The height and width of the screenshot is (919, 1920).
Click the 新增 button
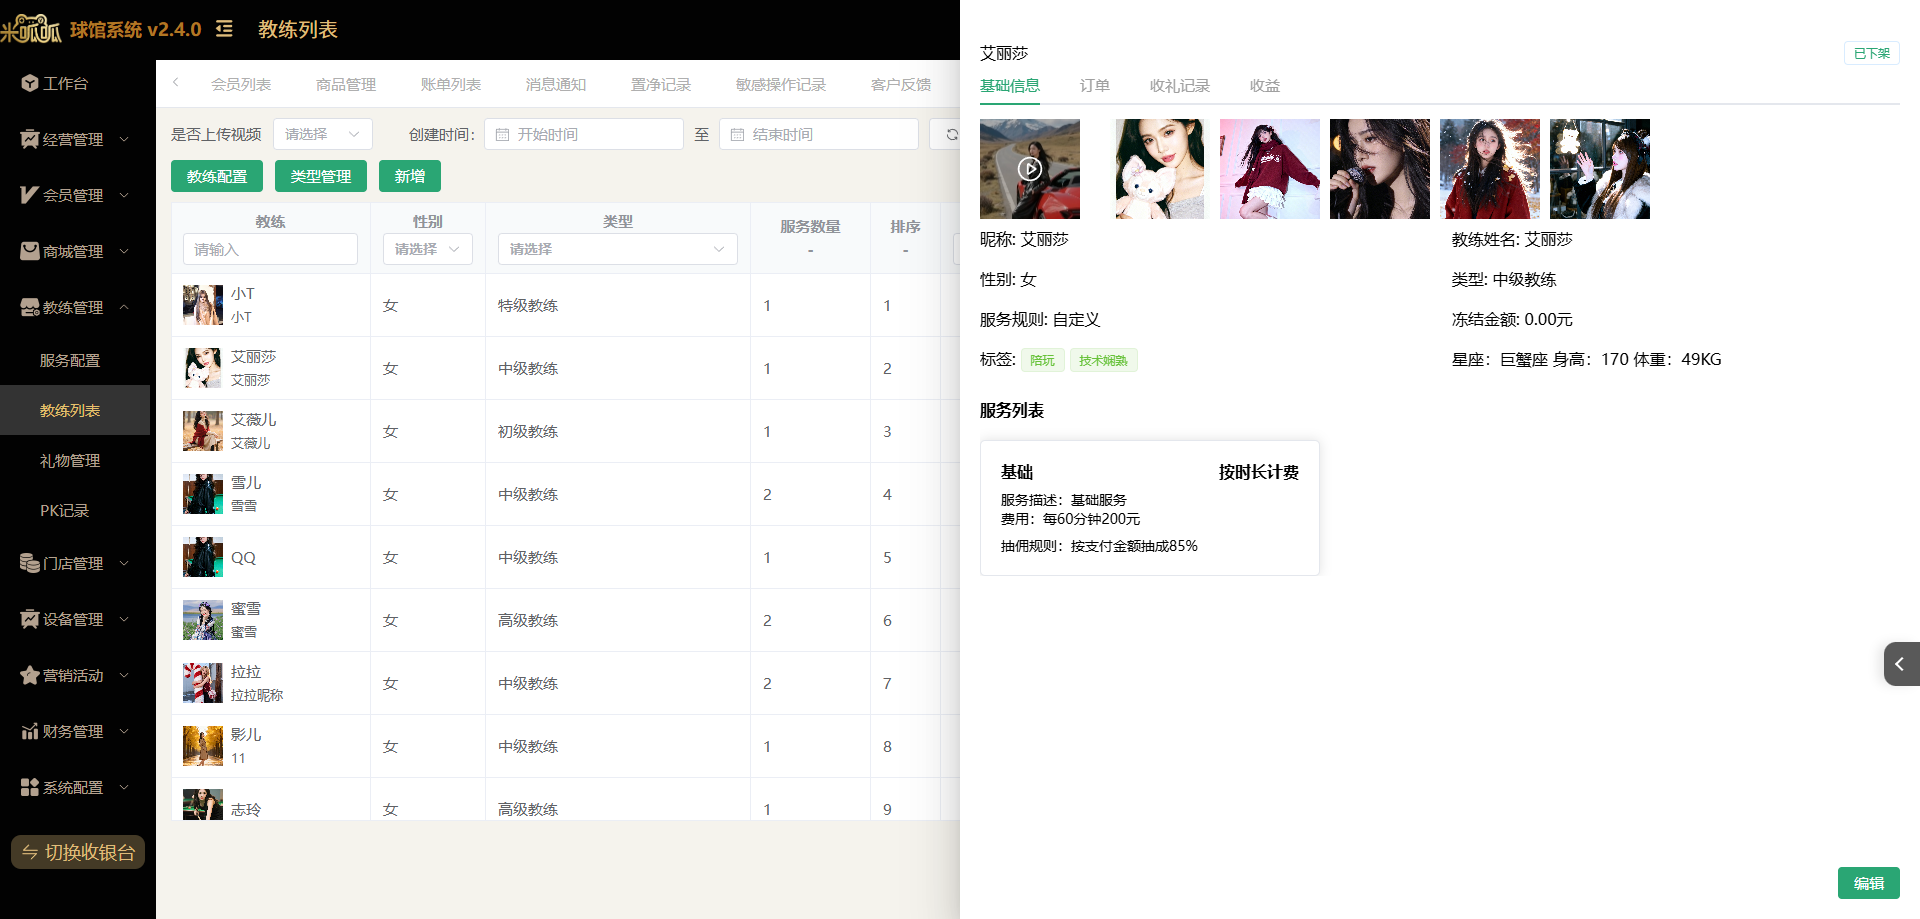pyautogui.click(x=410, y=176)
